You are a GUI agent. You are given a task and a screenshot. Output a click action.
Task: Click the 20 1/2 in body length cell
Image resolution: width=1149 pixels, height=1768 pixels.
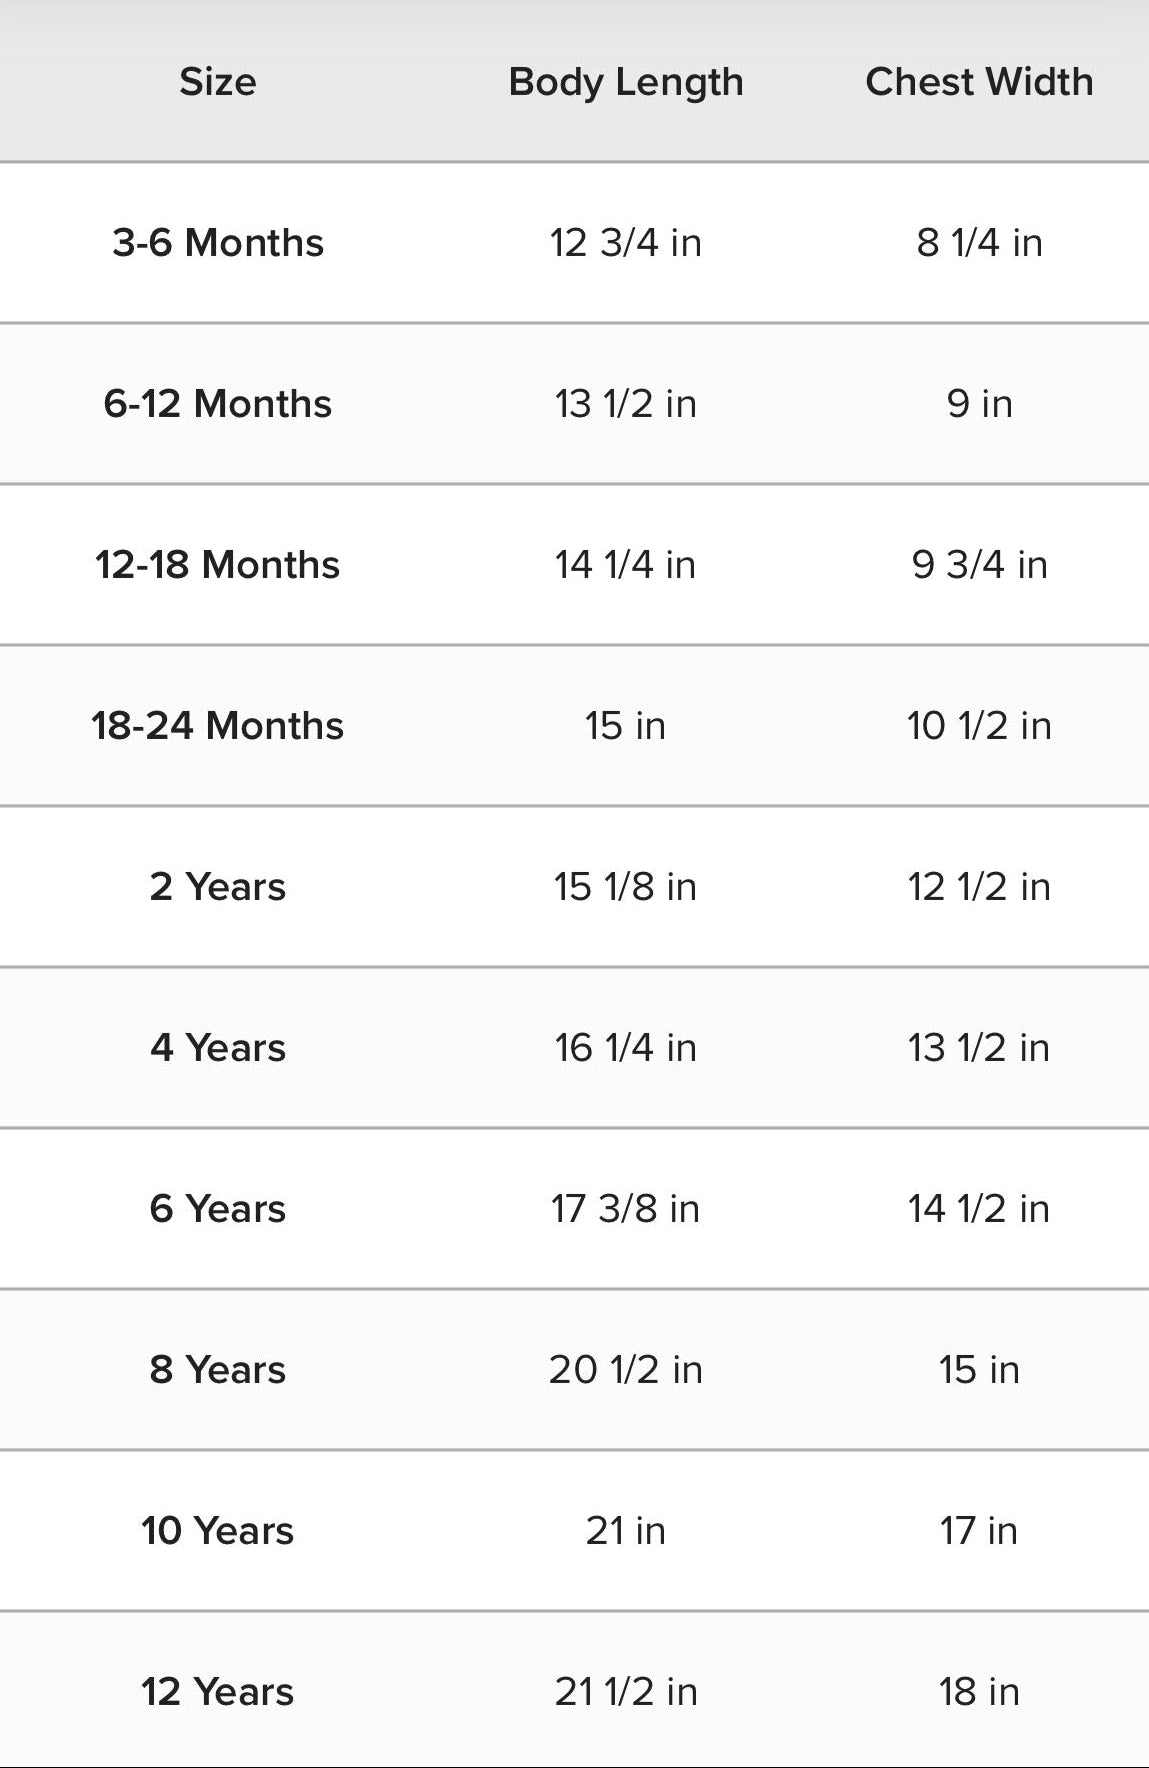(625, 1370)
